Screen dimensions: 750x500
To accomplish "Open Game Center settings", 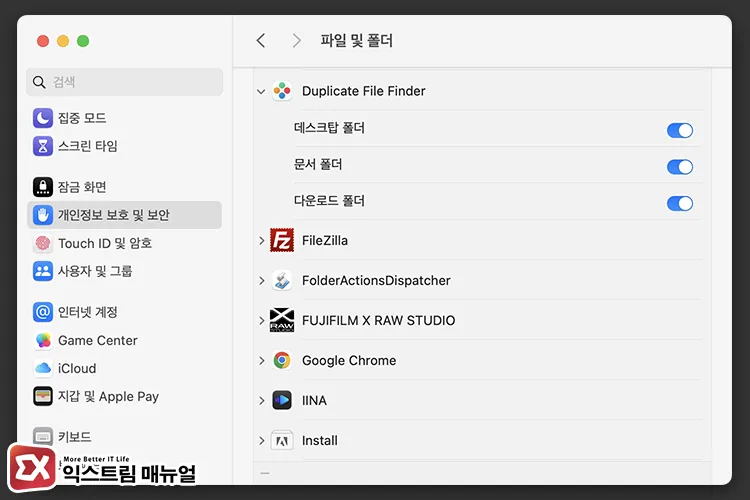I will tap(124, 340).
